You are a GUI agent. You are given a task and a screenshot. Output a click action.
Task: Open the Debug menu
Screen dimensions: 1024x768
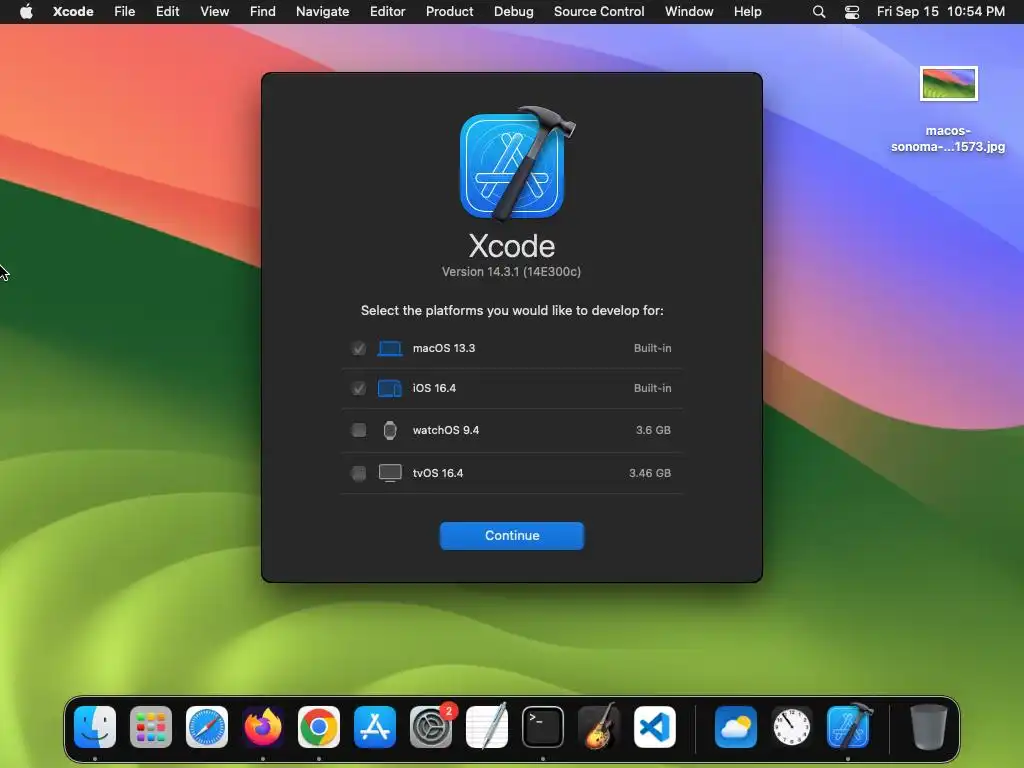click(514, 12)
